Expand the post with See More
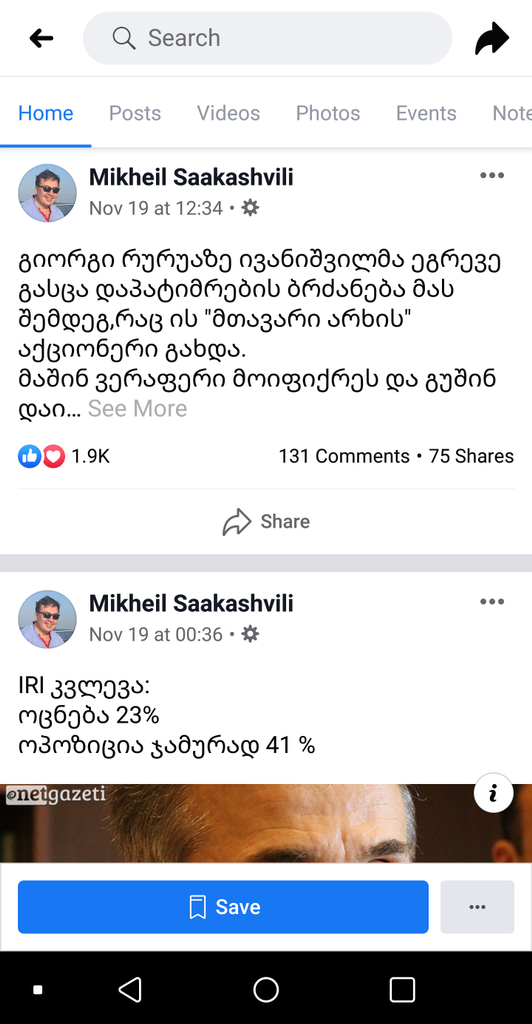Image resolution: width=532 pixels, height=1024 pixels. click(138, 409)
